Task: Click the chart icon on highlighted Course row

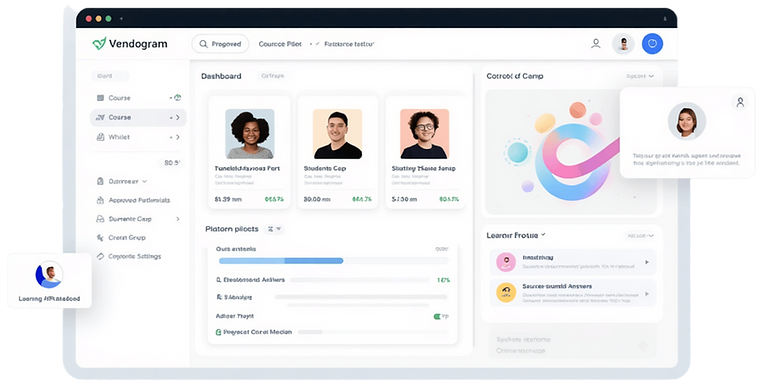Action: point(100,117)
